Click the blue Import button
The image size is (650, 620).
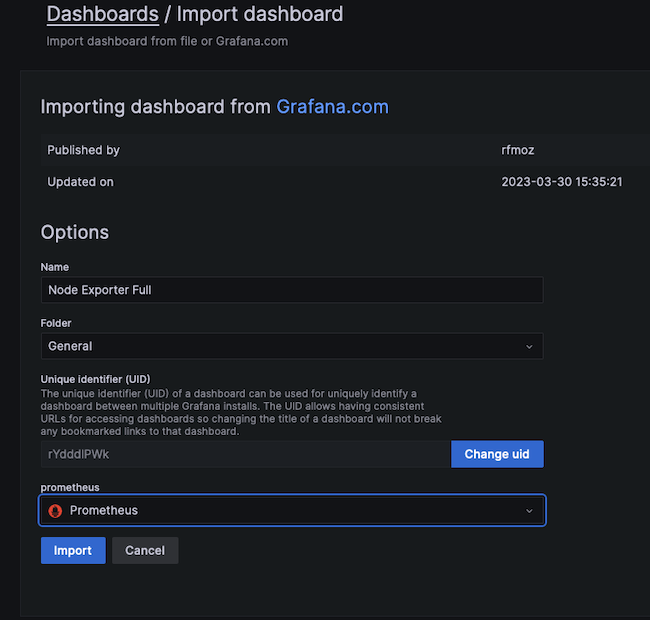point(73,550)
